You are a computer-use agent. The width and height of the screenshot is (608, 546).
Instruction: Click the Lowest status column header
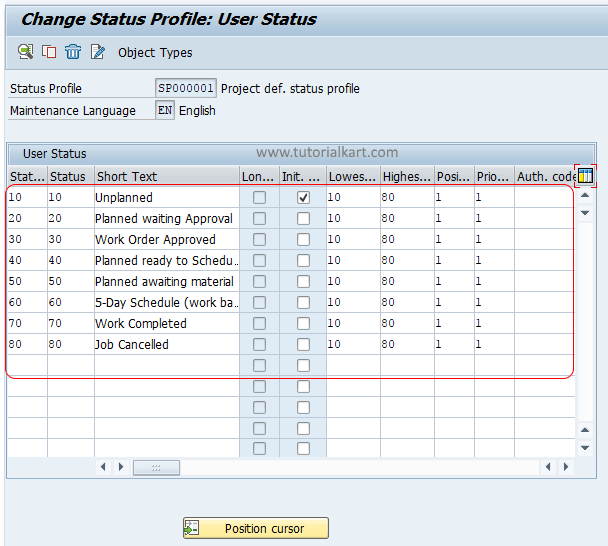(353, 176)
